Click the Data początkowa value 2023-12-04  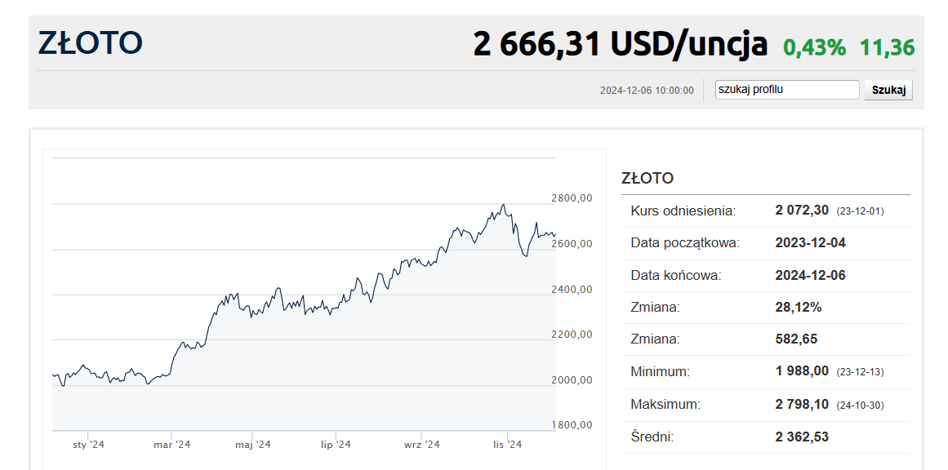pyautogui.click(x=810, y=243)
